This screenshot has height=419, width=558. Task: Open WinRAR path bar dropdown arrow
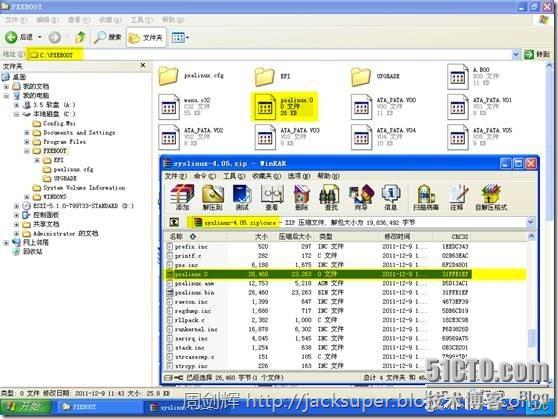click(530, 222)
